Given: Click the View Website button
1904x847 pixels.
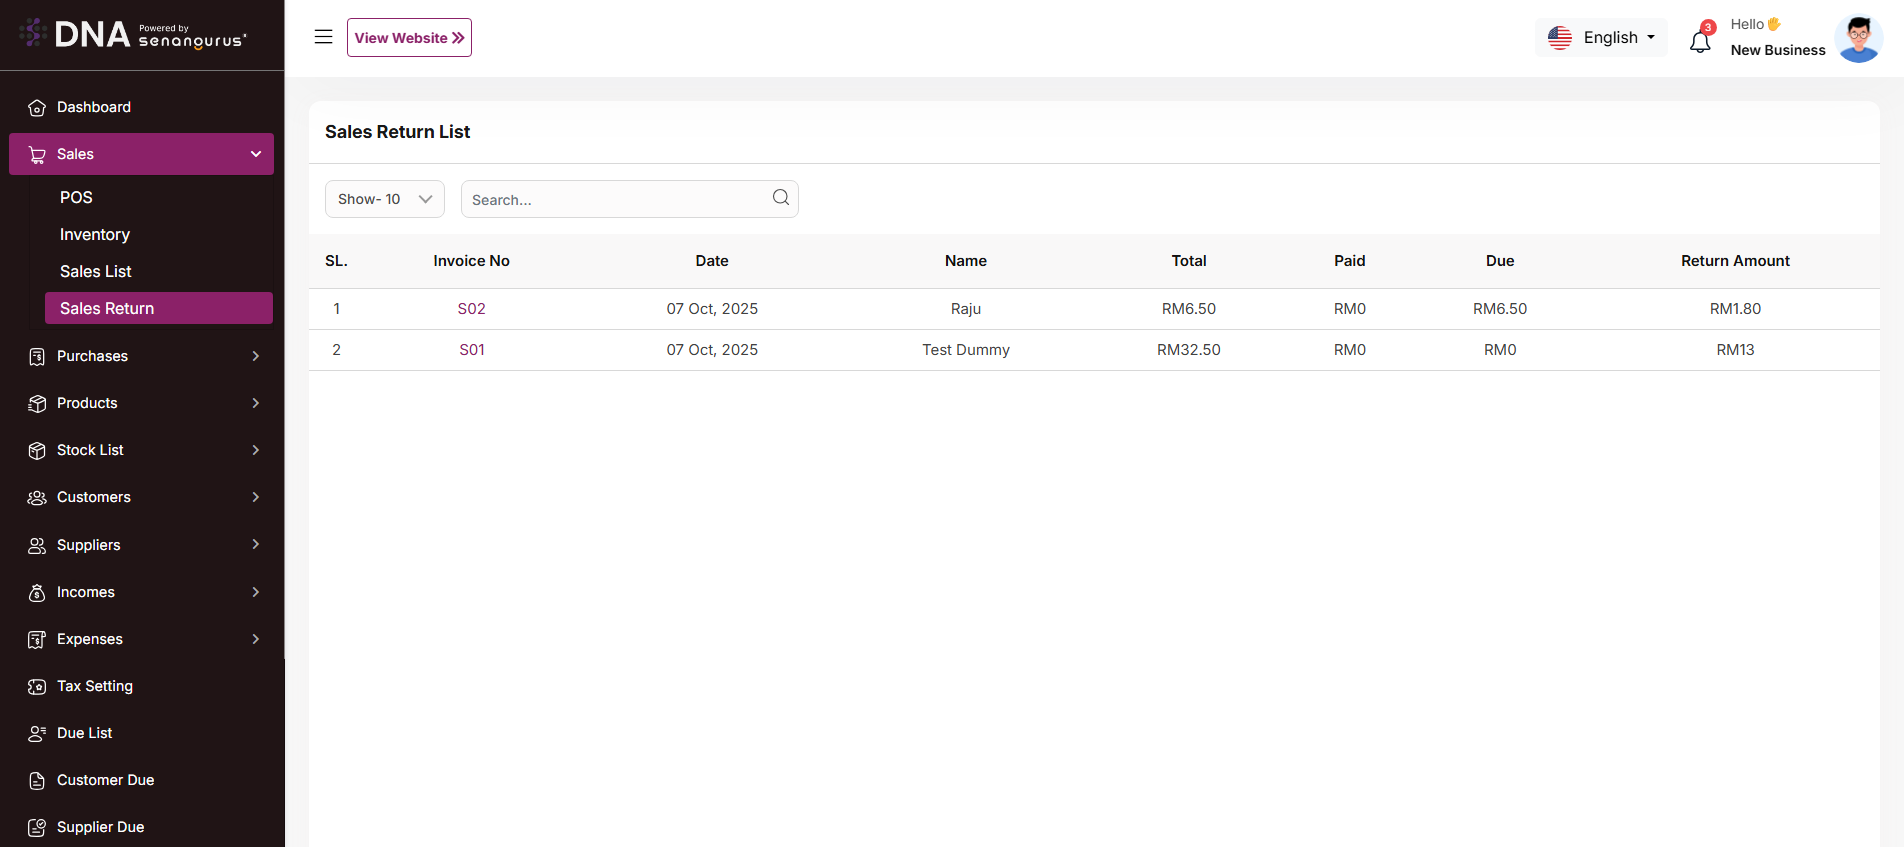Looking at the screenshot, I should (x=409, y=38).
